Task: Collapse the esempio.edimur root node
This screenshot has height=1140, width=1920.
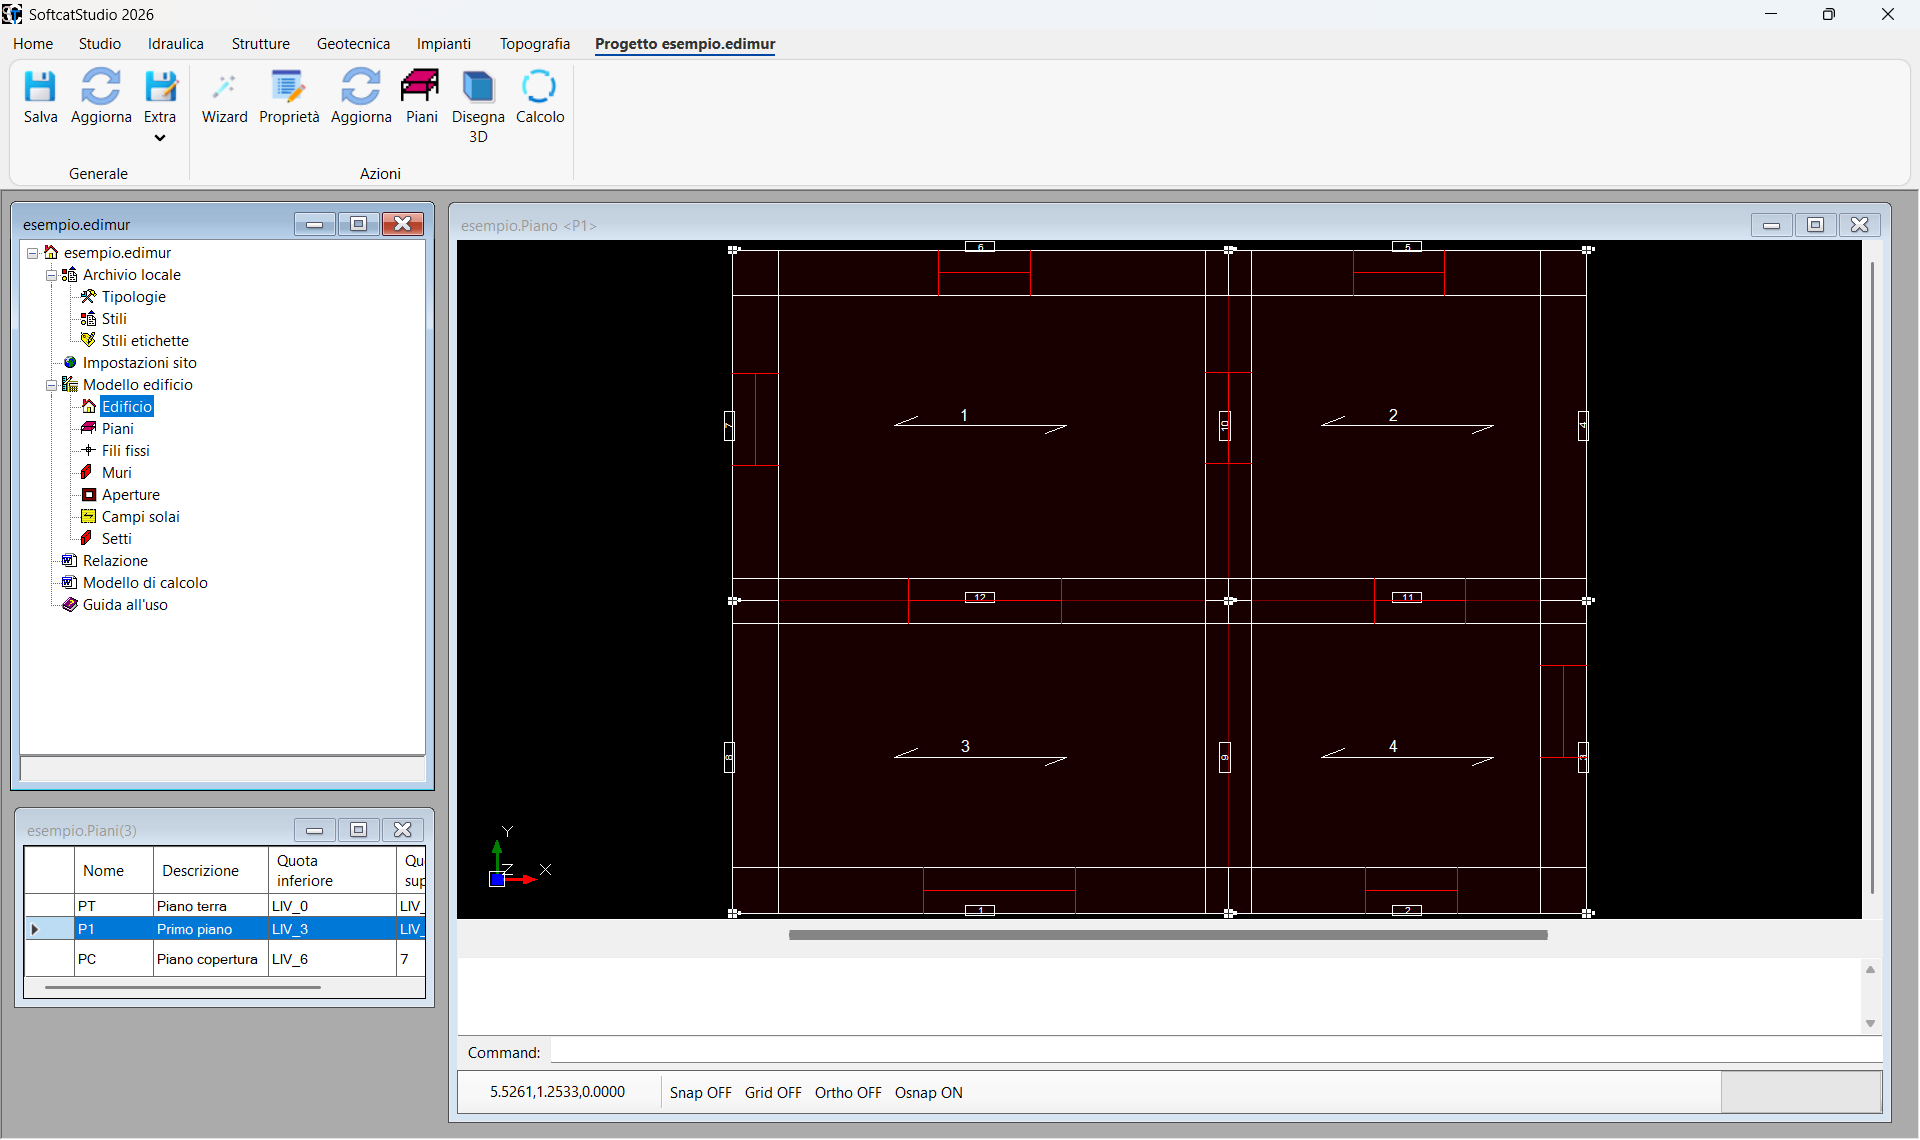Action: pos(32,253)
